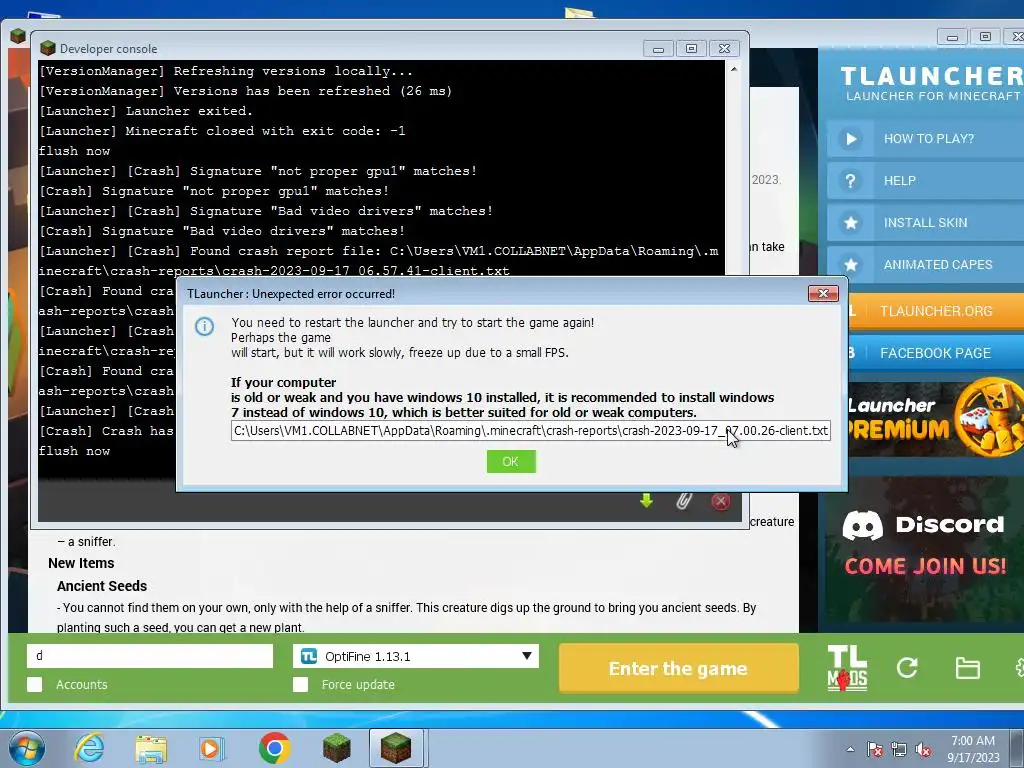The width and height of the screenshot is (1024, 768).
Task: Click the New Items heading
Action: pyautogui.click(x=81, y=563)
